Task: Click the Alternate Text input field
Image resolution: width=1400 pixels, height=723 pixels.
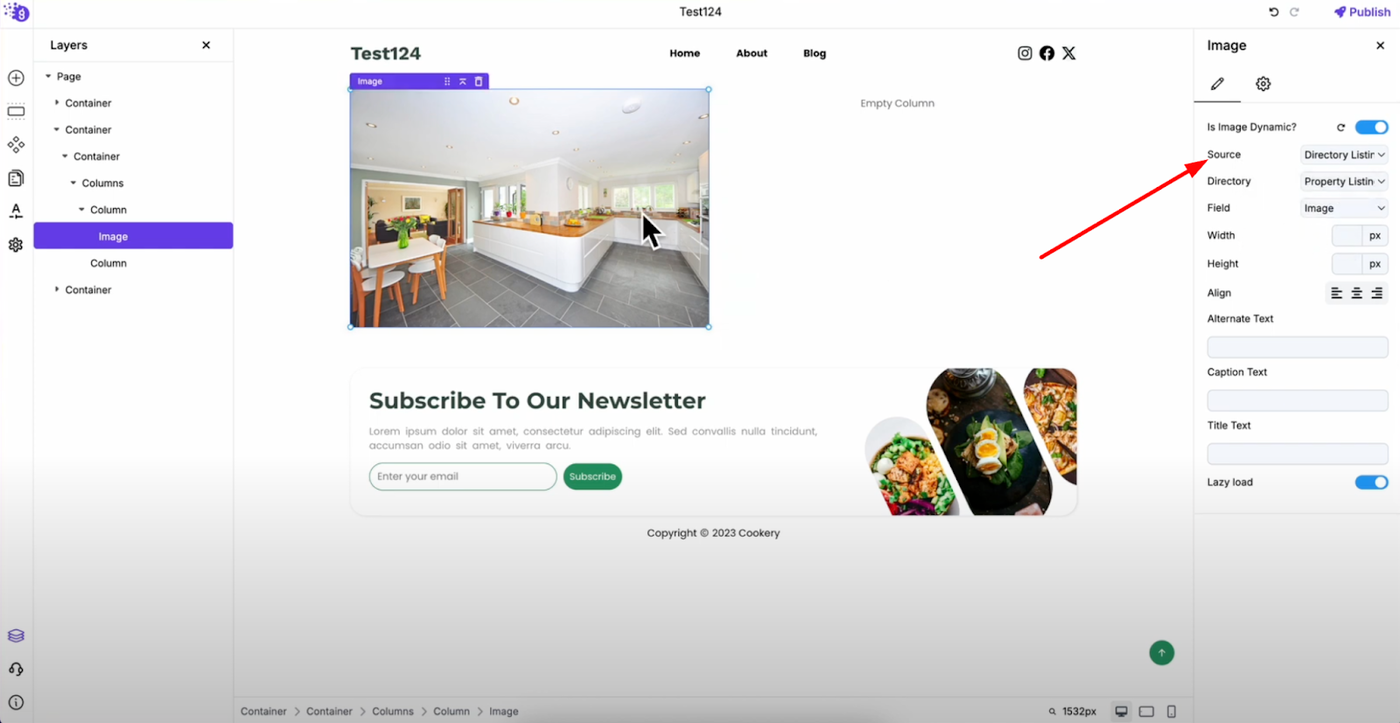Action: pyautogui.click(x=1297, y=347)
